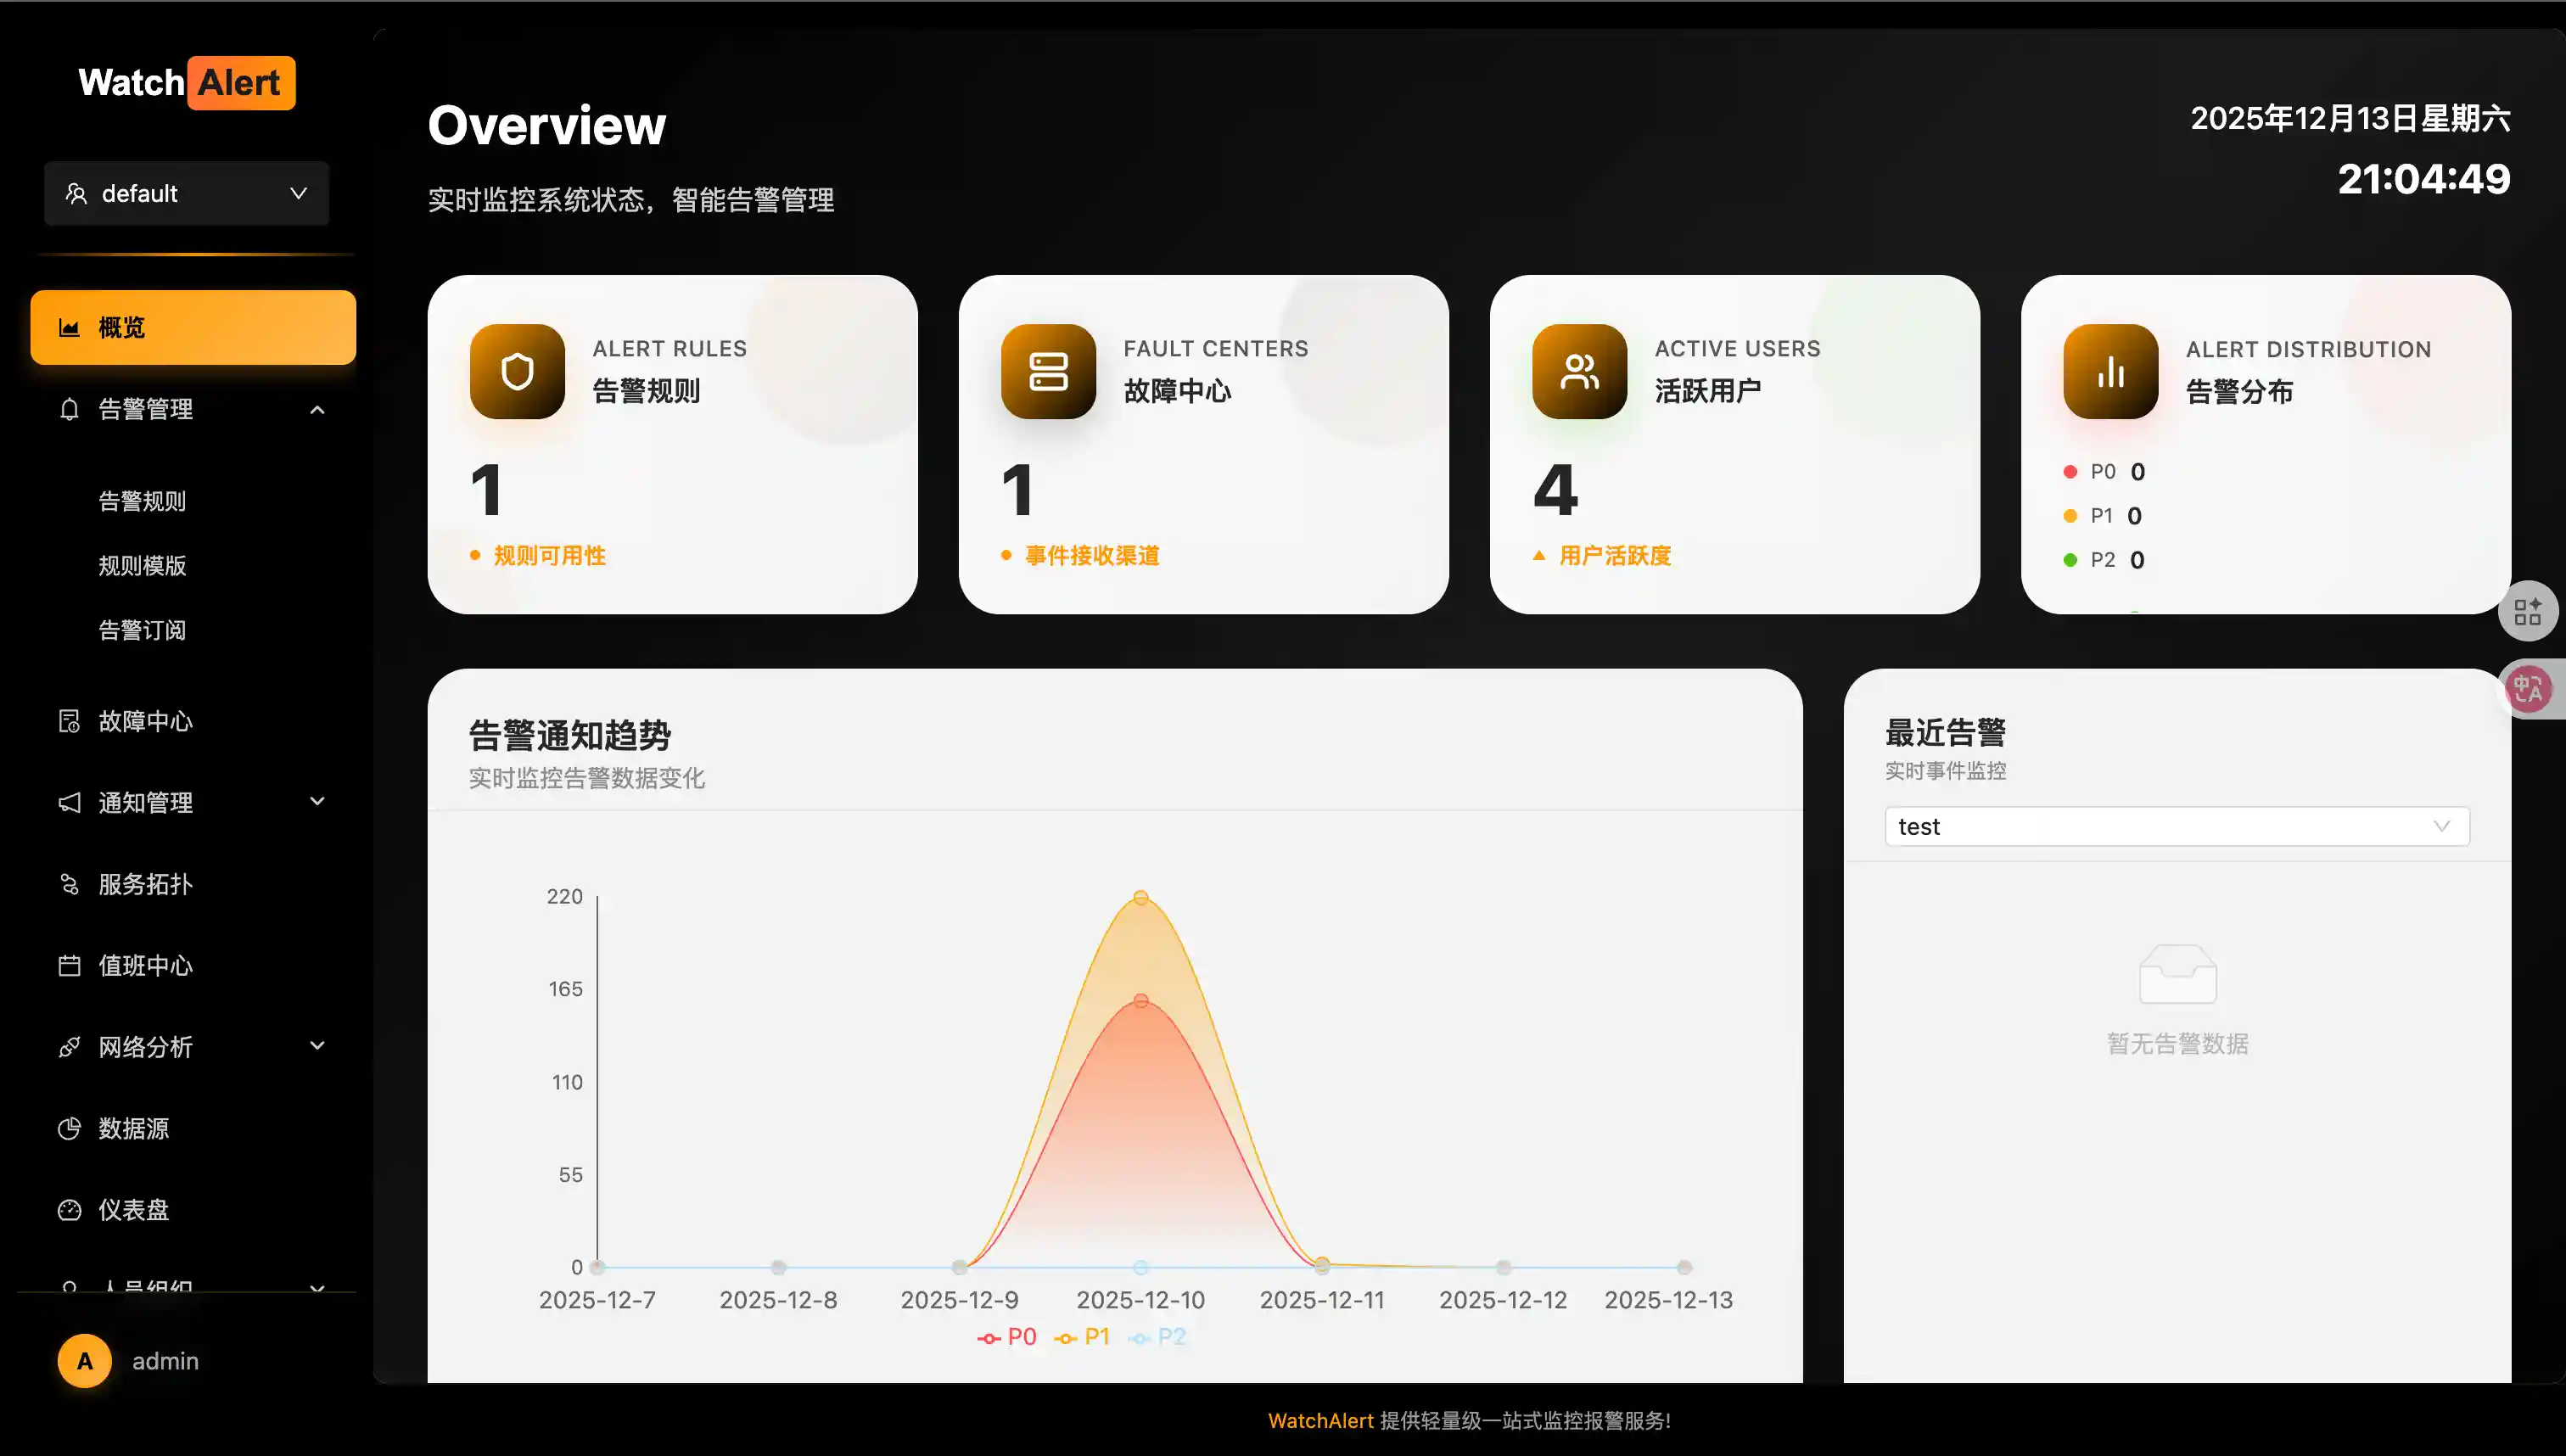Viewport: 2566px width, 1456px height.
Task: Click the Alert Distribution bar chart icon
Action: coord(2110,372)
